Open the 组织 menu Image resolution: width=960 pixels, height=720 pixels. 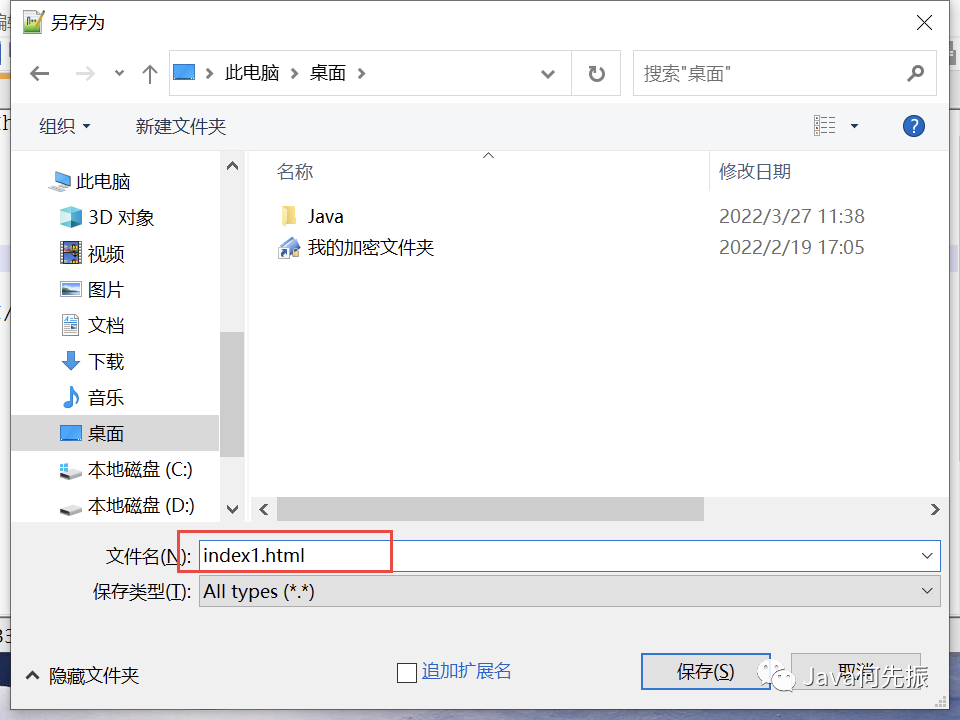tap(64, 126)
